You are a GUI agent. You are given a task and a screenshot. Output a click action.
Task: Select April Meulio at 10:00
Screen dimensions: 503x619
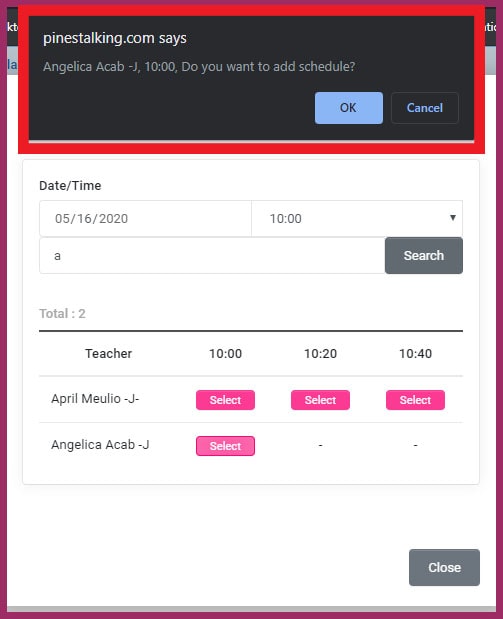(x=225, y=400)
